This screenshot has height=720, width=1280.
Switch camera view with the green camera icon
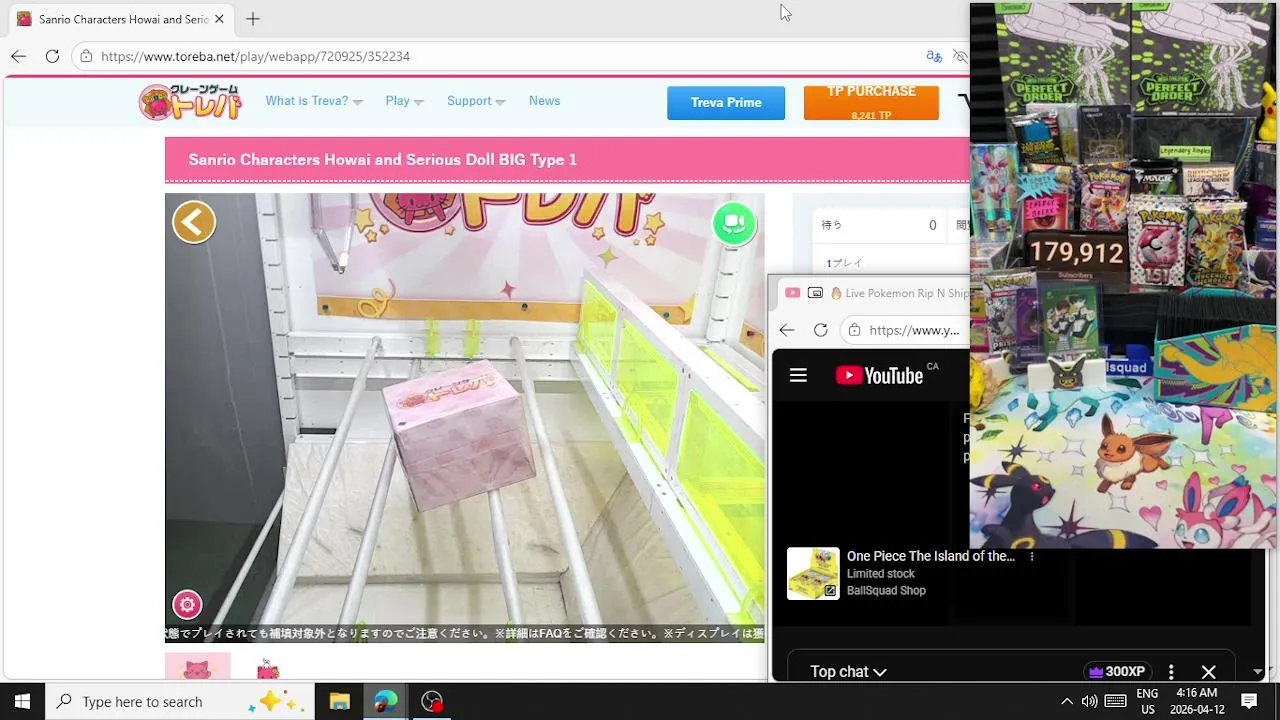734,223
